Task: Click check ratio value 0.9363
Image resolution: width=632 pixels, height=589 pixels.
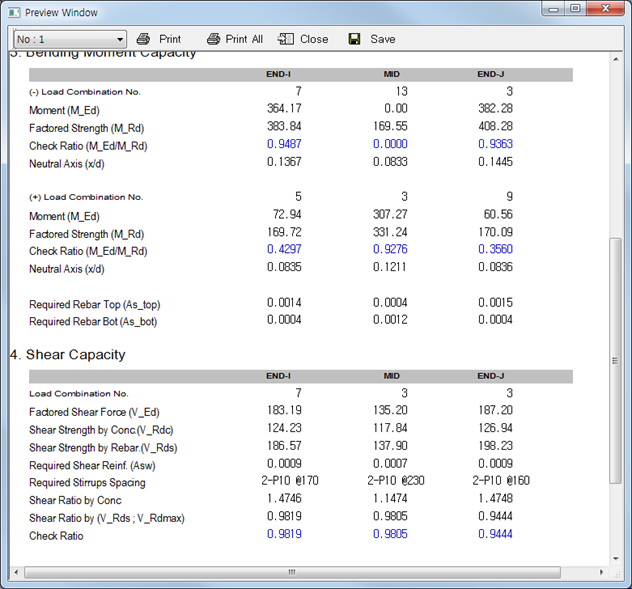Action: (x=495, y=144)
